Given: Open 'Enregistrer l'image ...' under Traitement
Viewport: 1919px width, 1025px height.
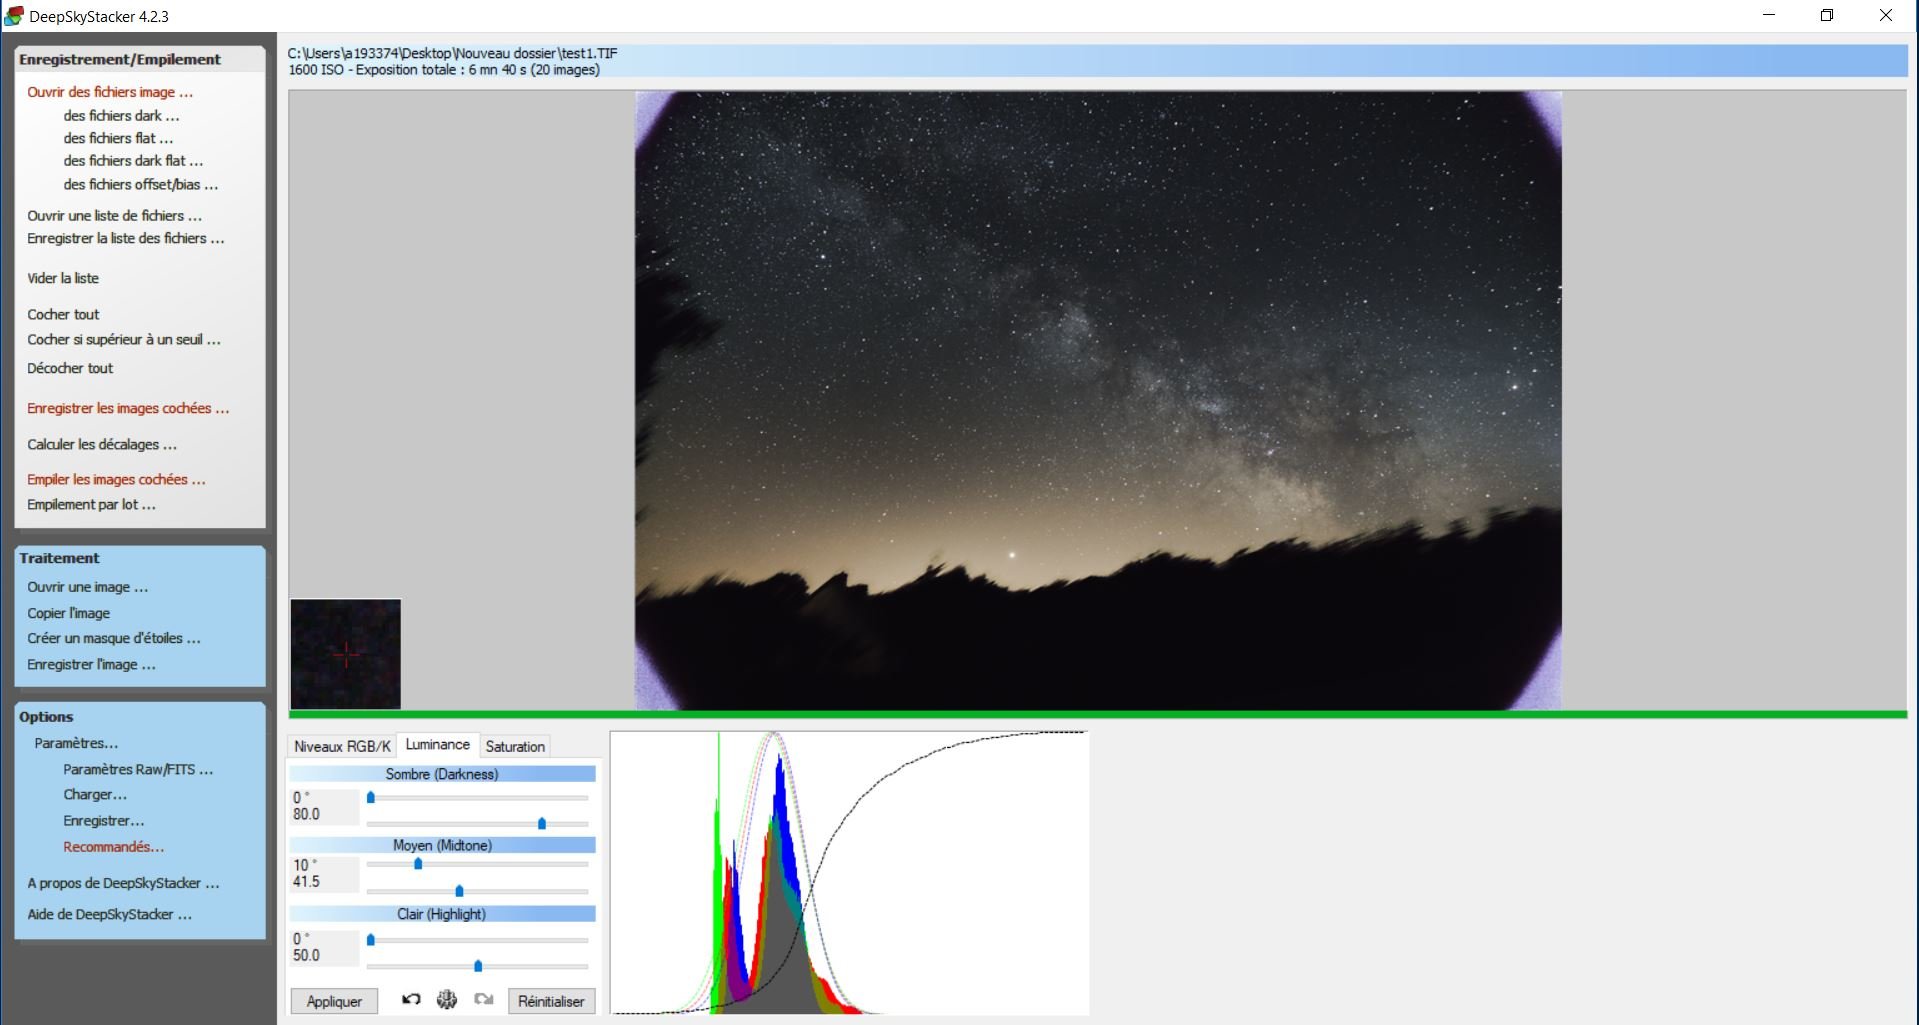Looking at the screenshot, I should tap(91, 665).
